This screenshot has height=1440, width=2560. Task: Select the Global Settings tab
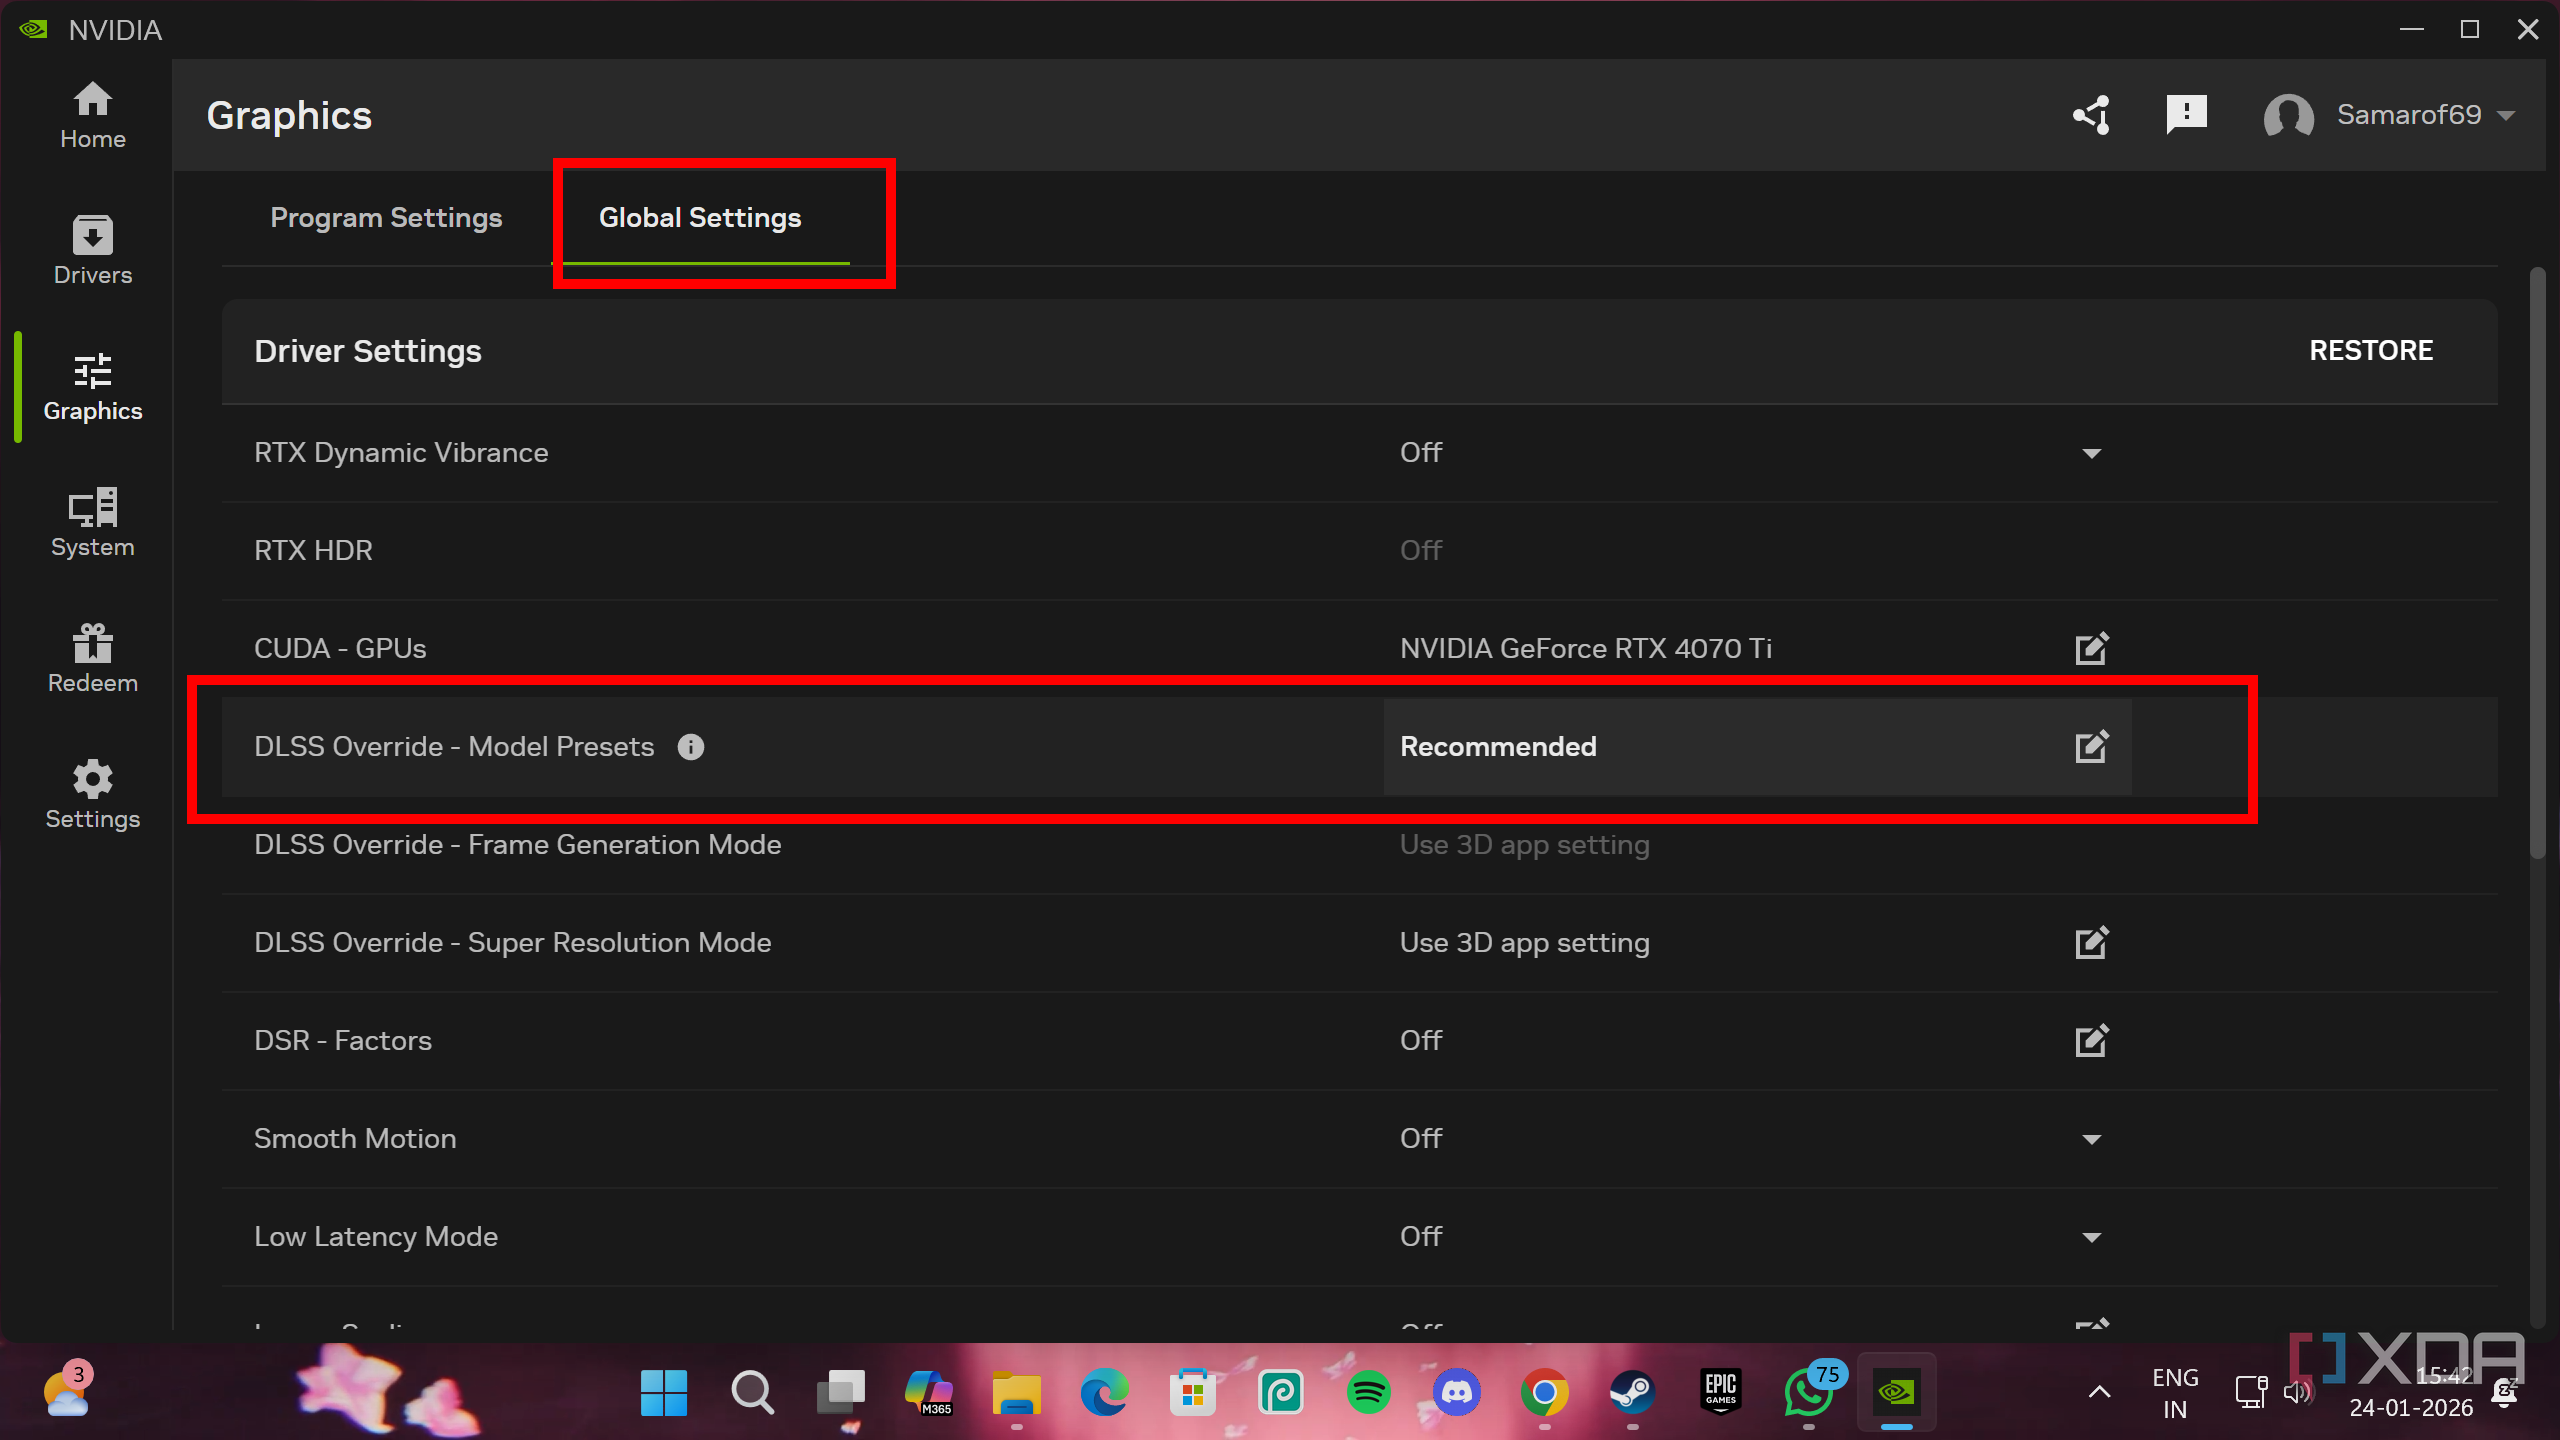coord(700,218)
